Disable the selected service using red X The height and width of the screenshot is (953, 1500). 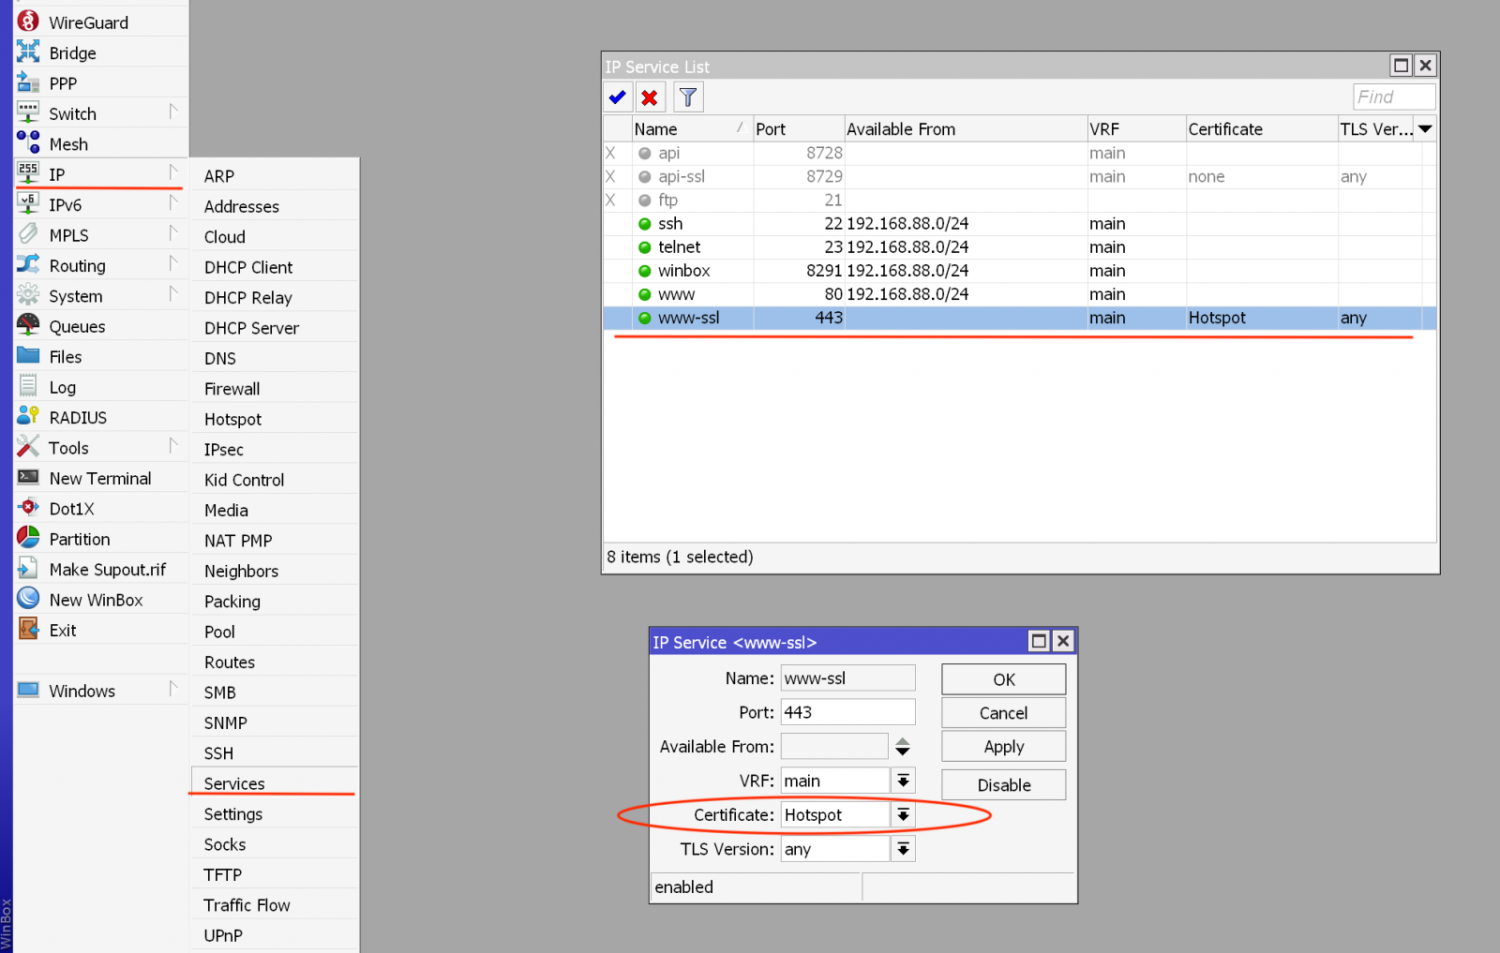click(649, 97)
